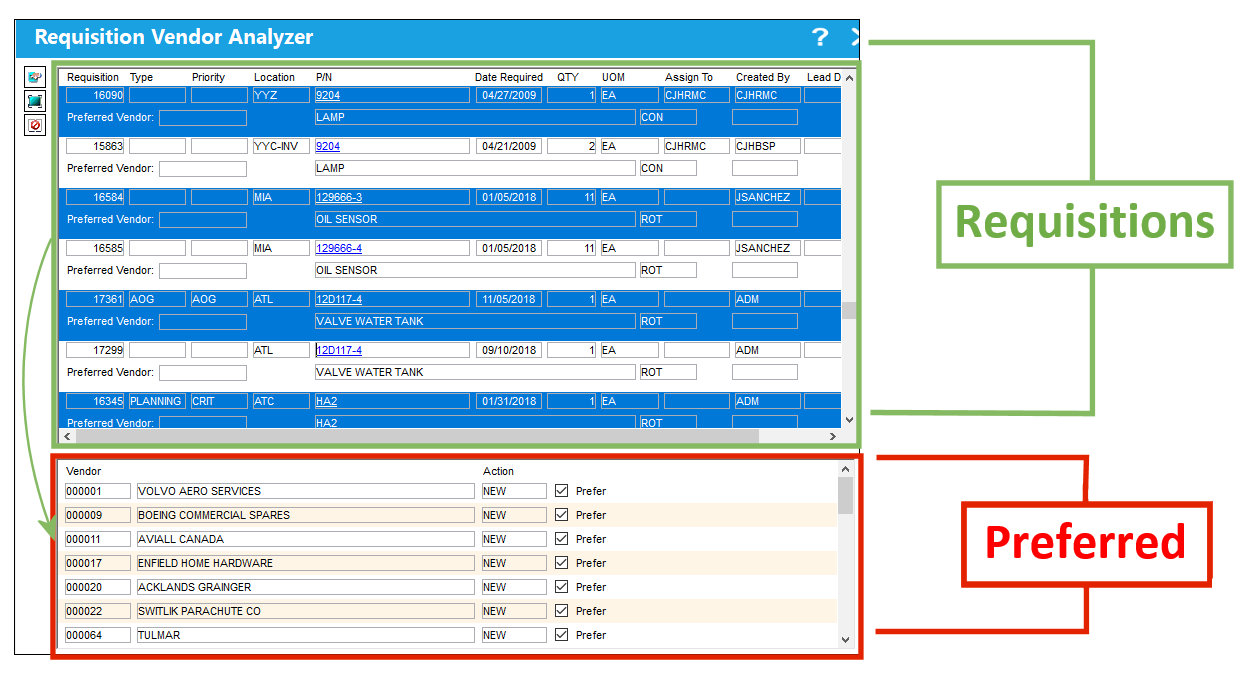Open part number 129666-4 link
This screenshot has width=1234, height=681.
point(339,249)
